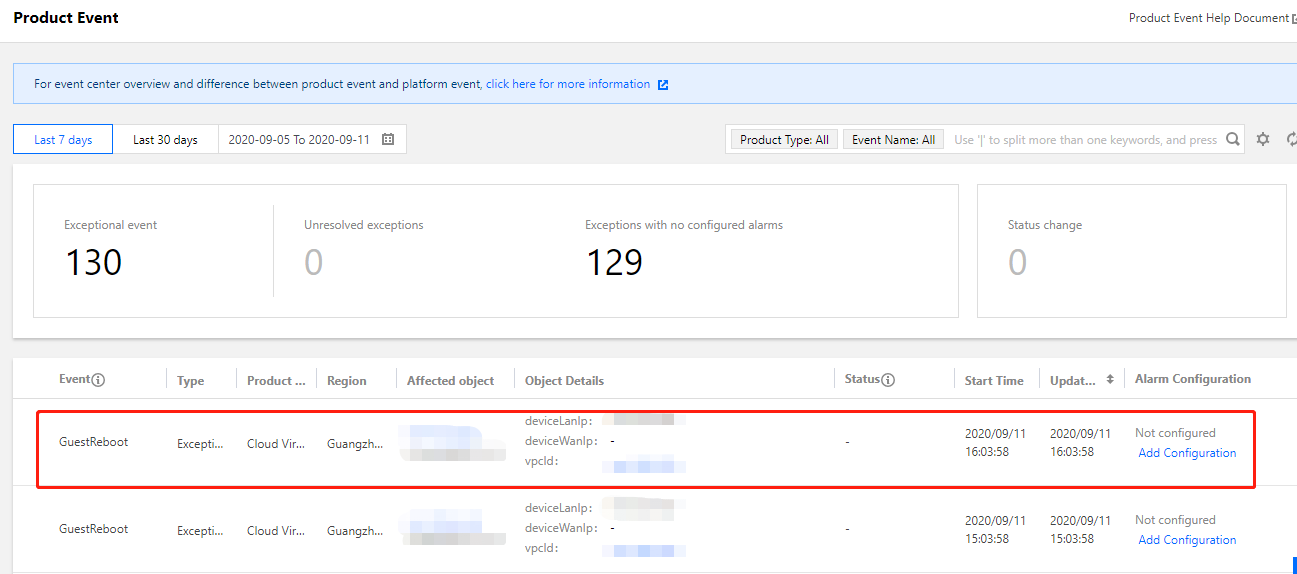Viewport: 1297px width, 574px height.
Task: Click info icon next to Status header
Action: pos(888,380)
